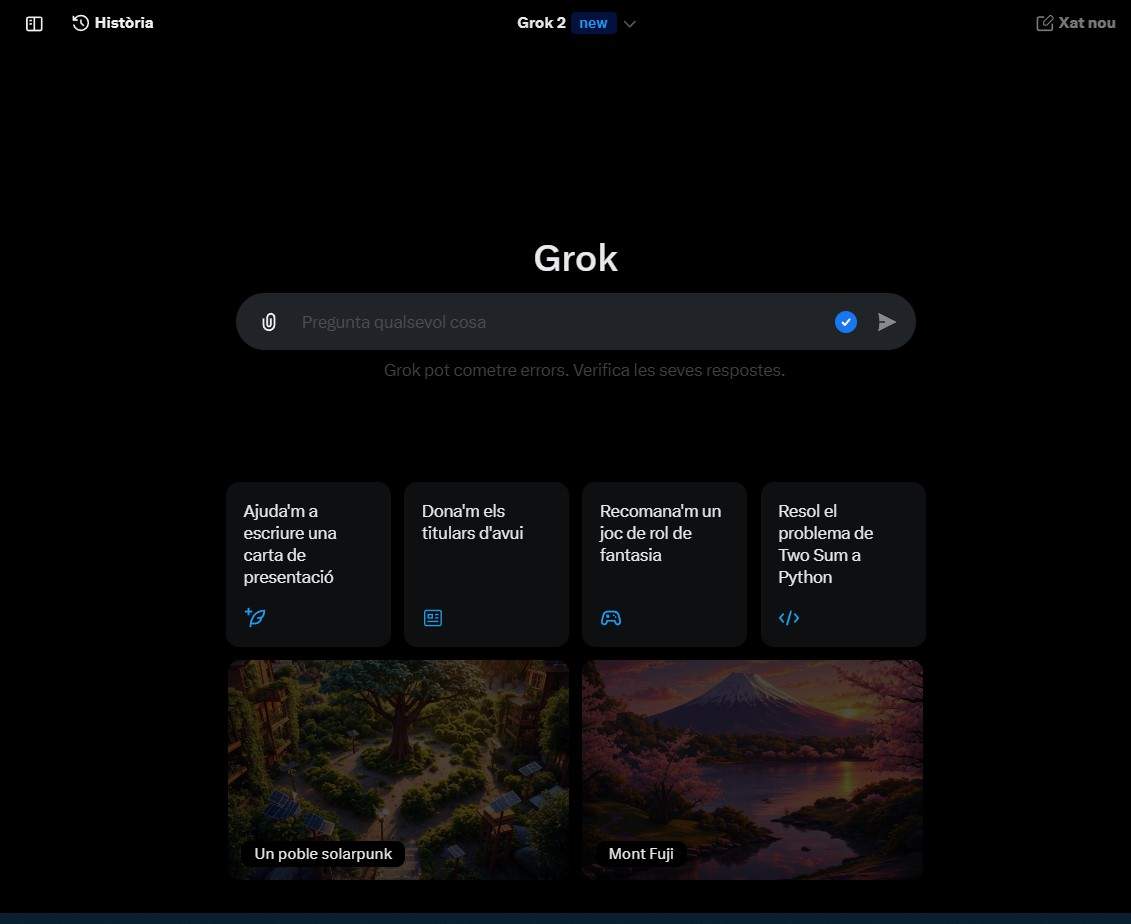
Task: Click the 'Mont Fuji' caption label
Action: tap(641, 854)
